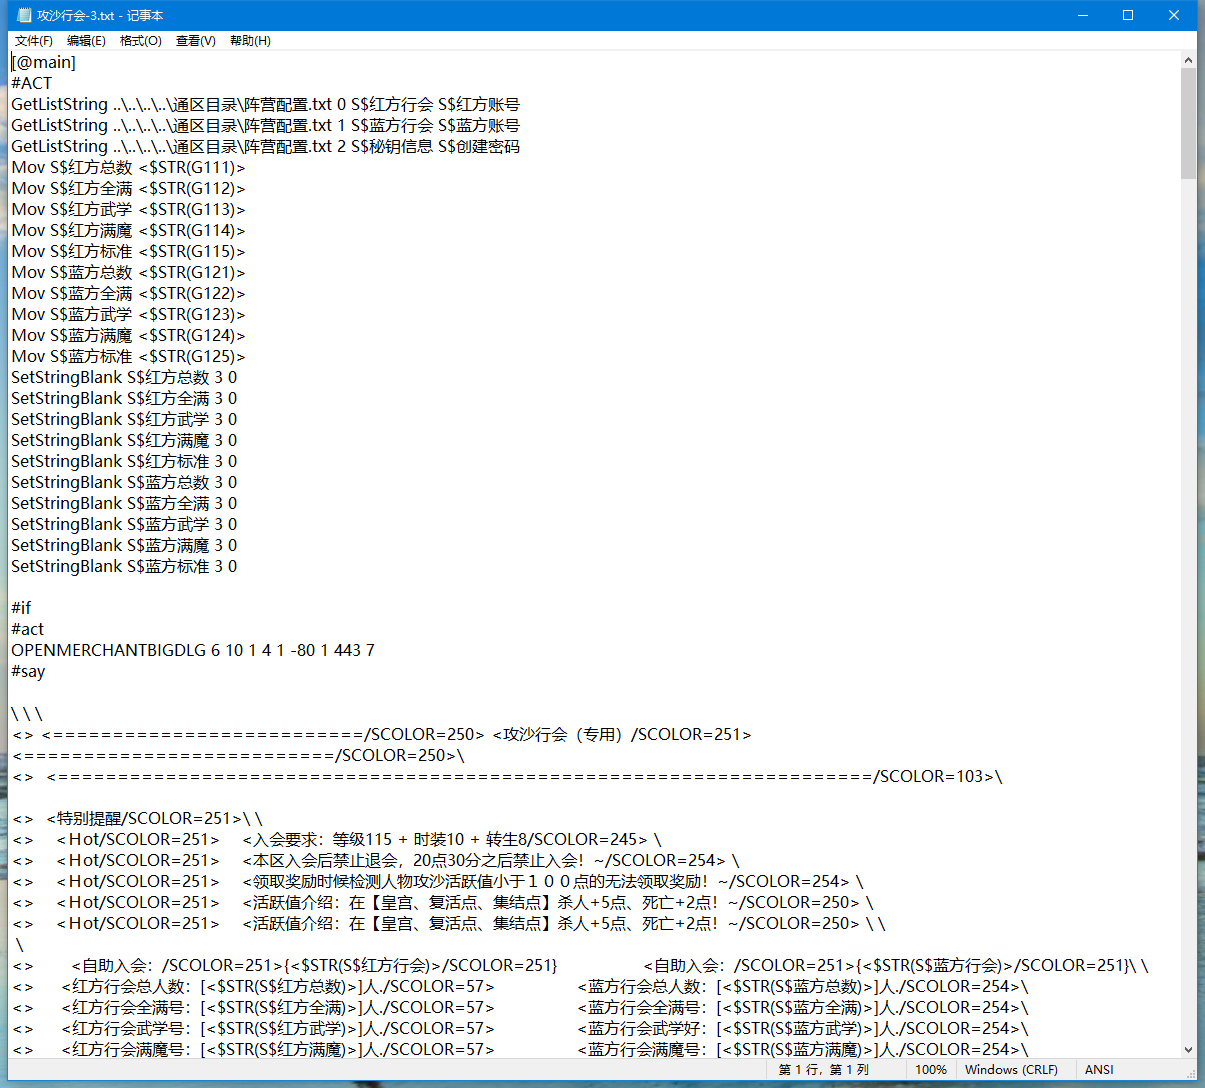
Task: Open the 文件(F) menu
Action: (34, 41)
